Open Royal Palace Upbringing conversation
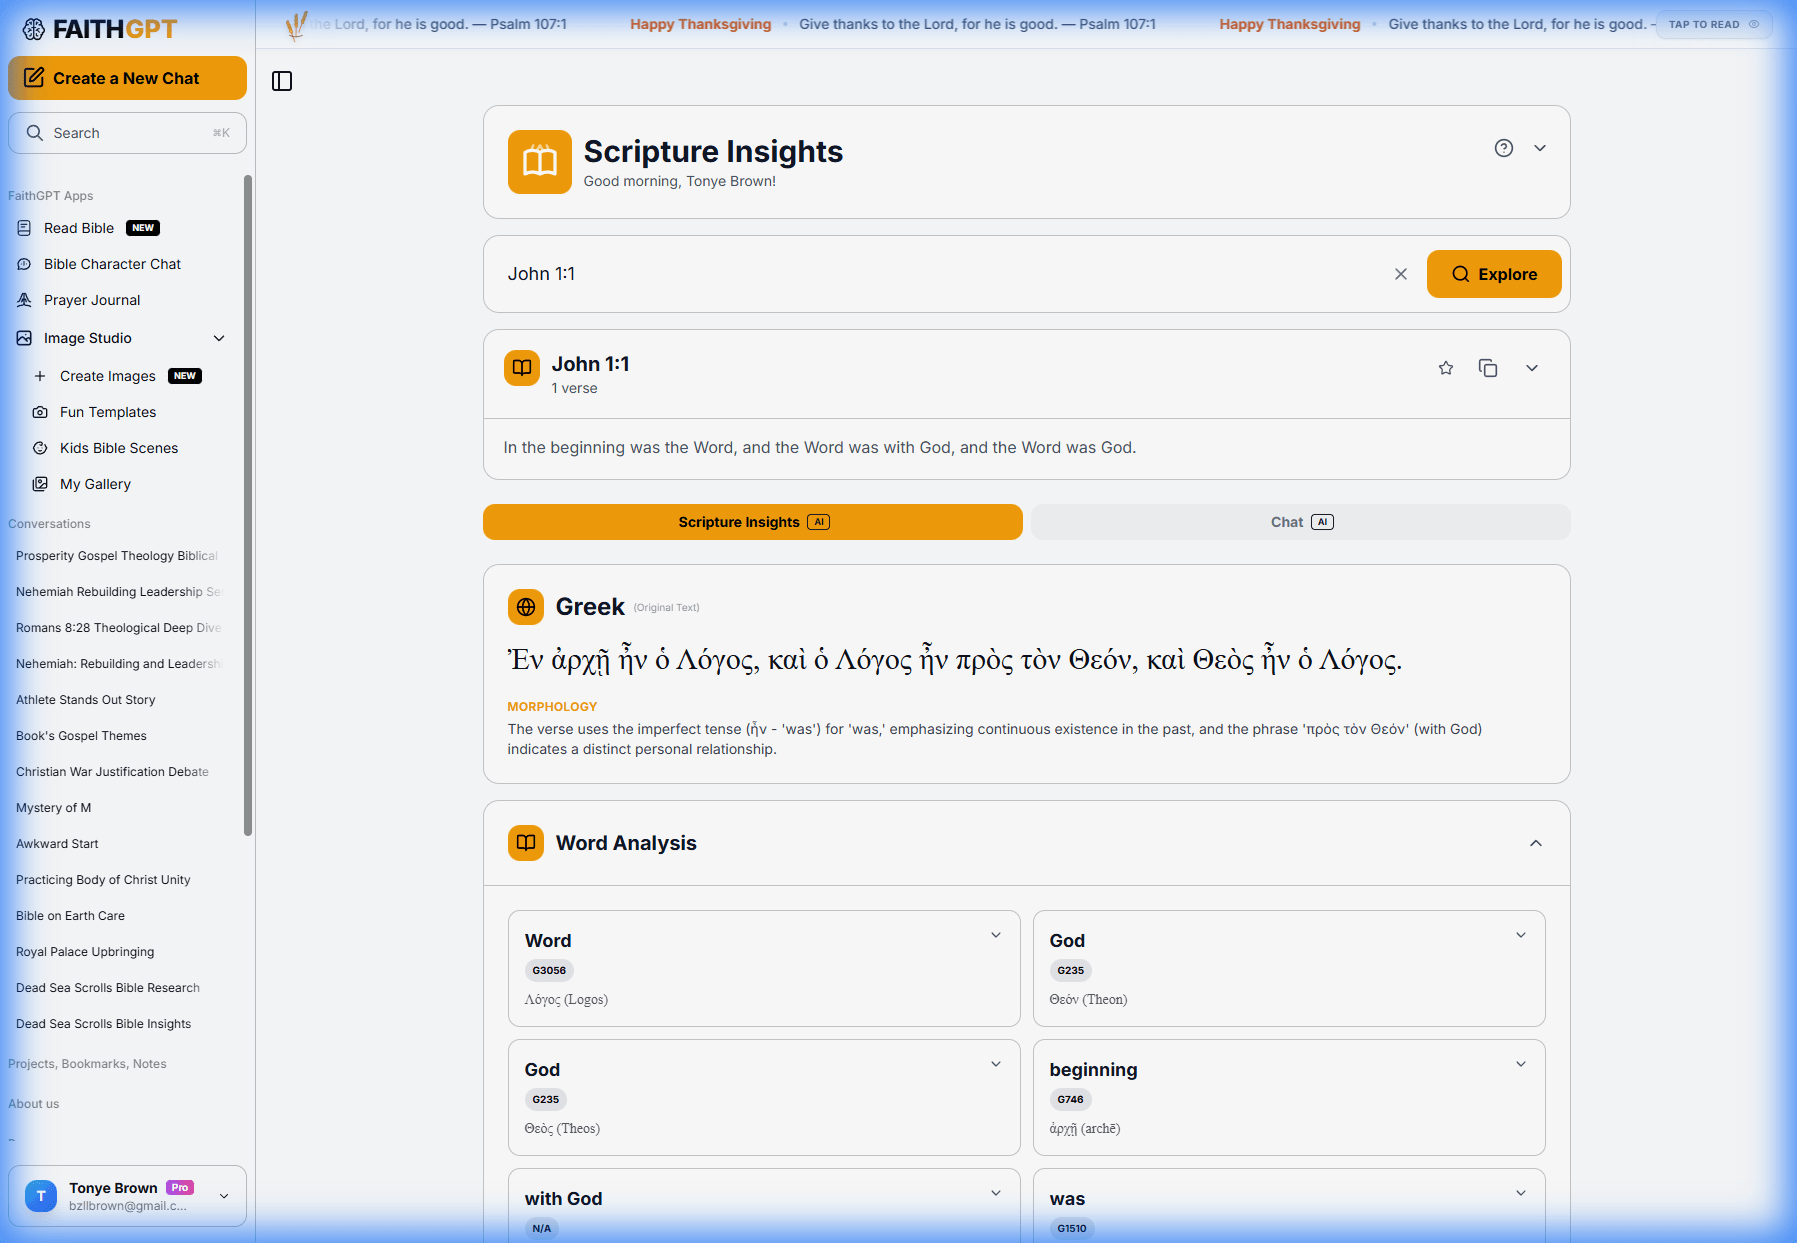The width and height of the screenshot is (1797, 1243). click(85, 952)
